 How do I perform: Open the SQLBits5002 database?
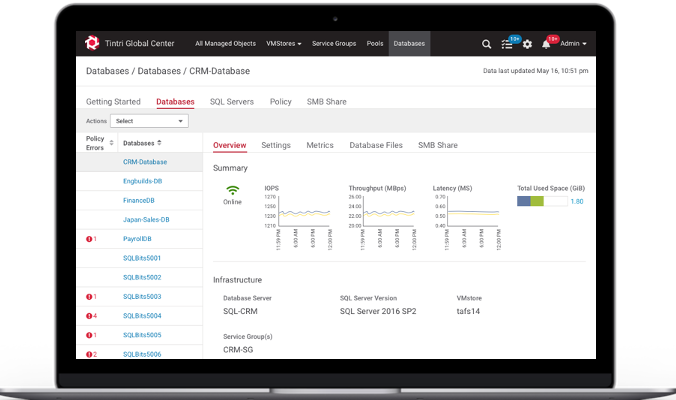pyautogui.click(x=142, y=277)
